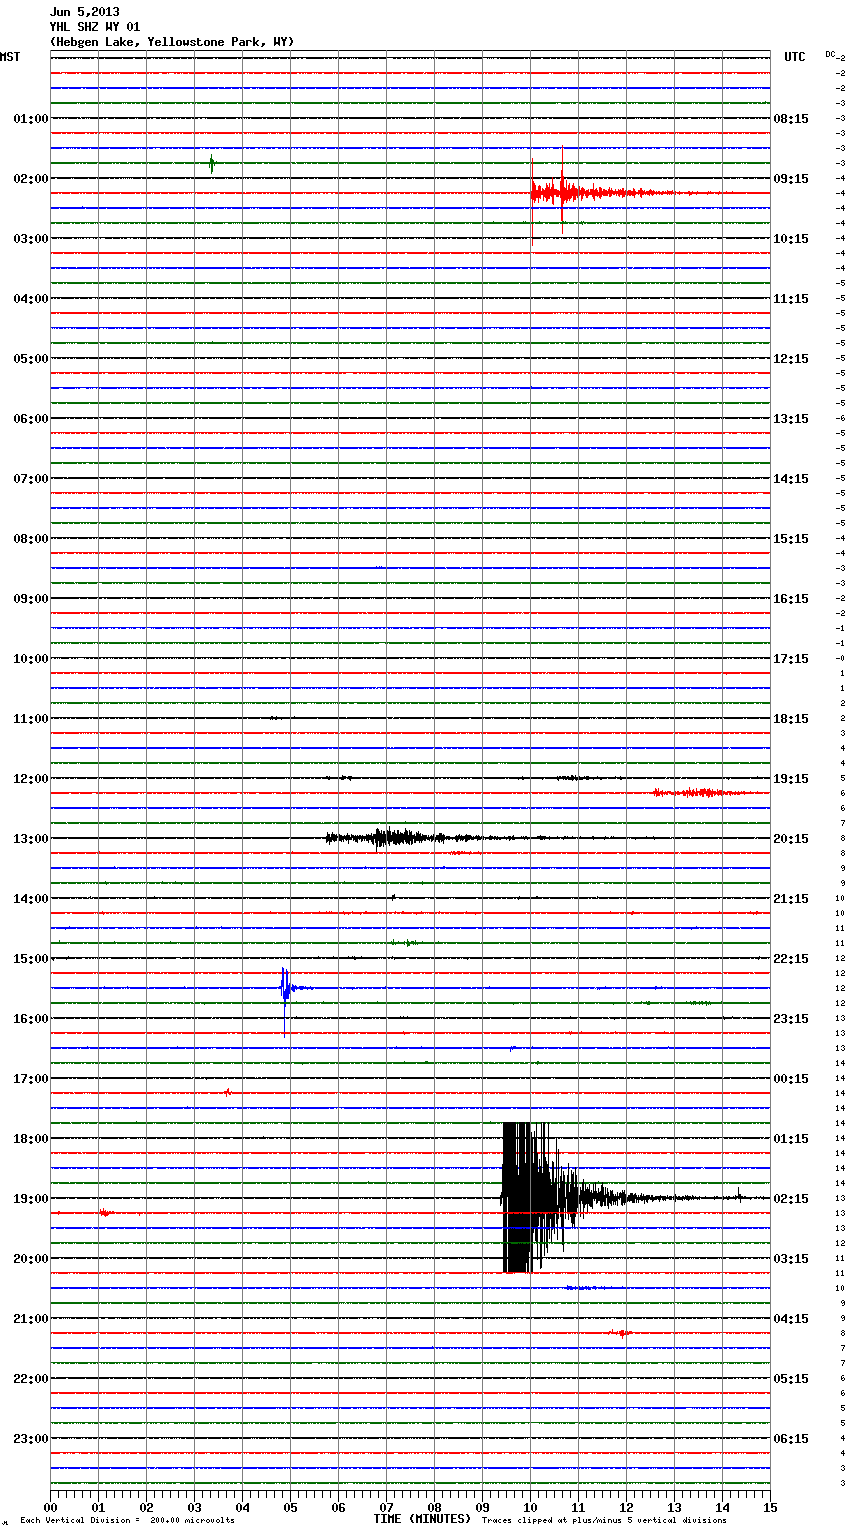Screen dimensions: 850x1534
Task: Click the red tremor burst after 12:00 MST
Action: 700,793
